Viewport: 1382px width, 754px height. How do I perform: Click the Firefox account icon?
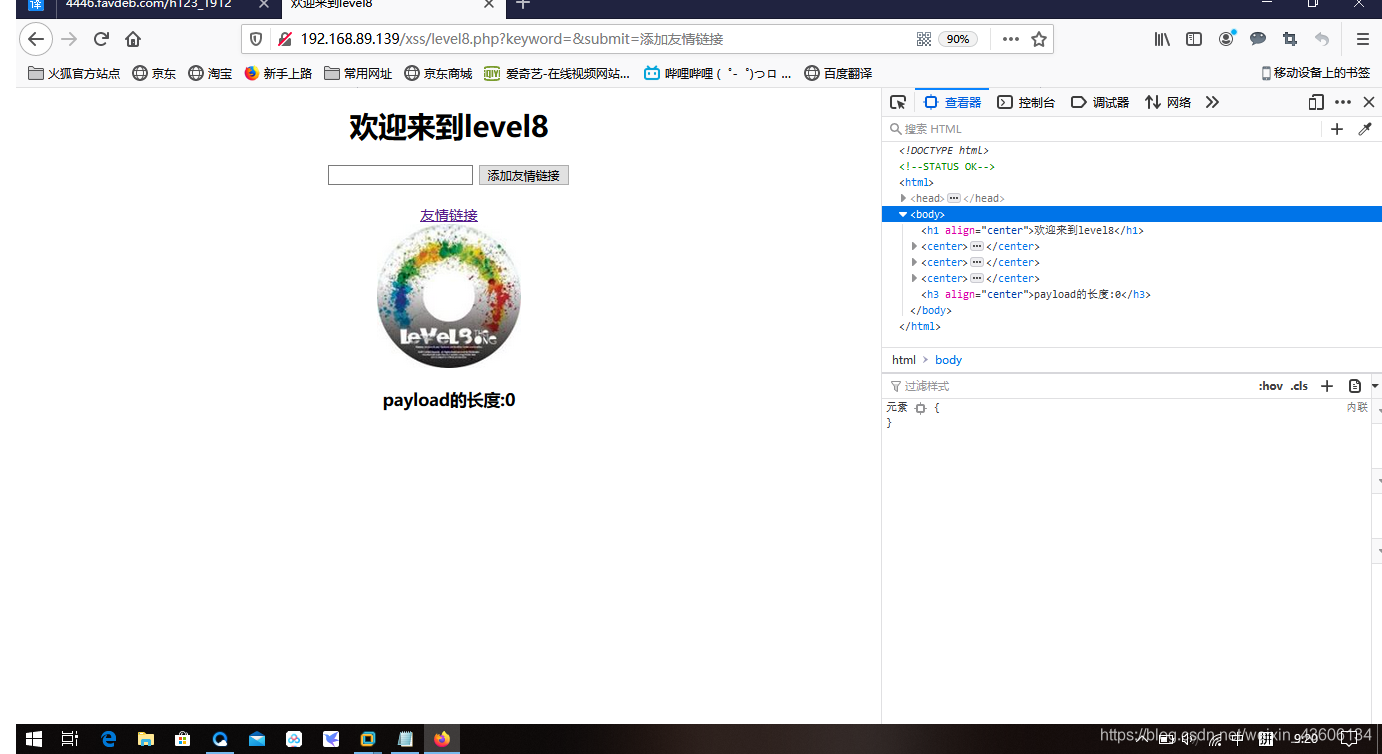(1226, 39)
